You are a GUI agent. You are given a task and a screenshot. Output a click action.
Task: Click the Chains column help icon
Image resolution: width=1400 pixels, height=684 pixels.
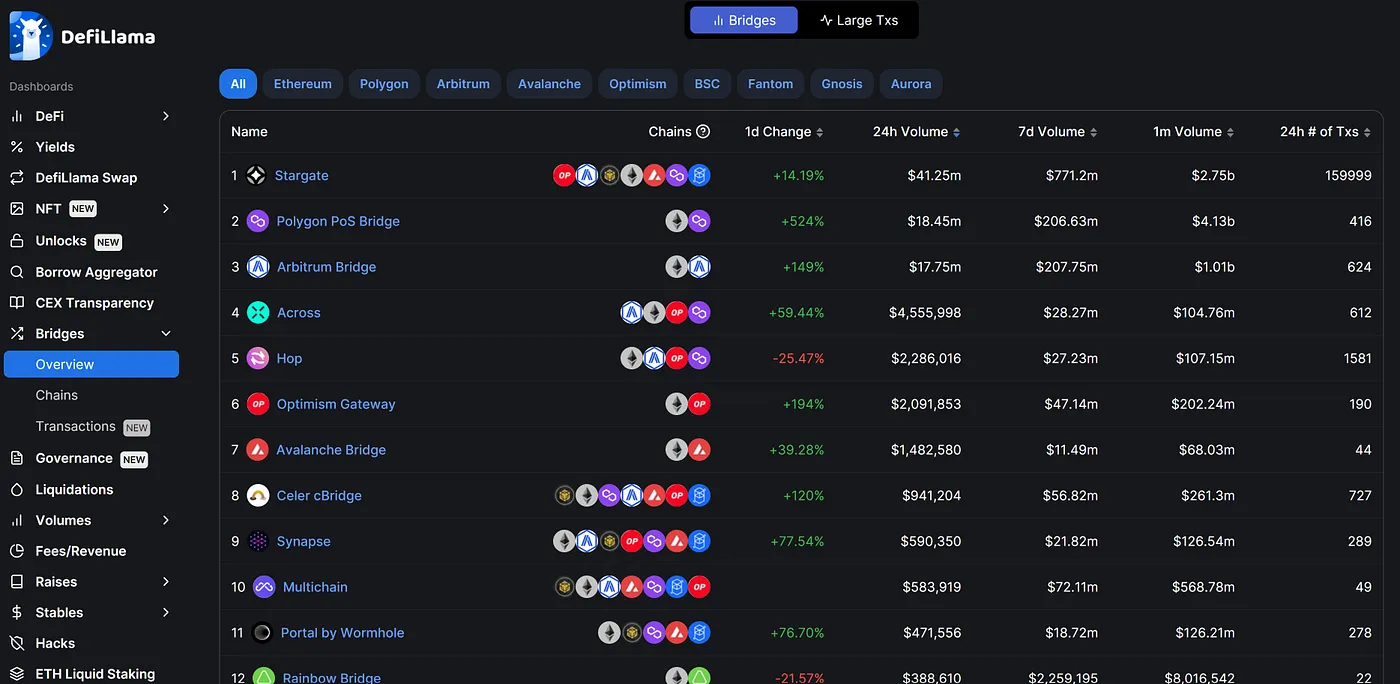click(x=703, y=132)
